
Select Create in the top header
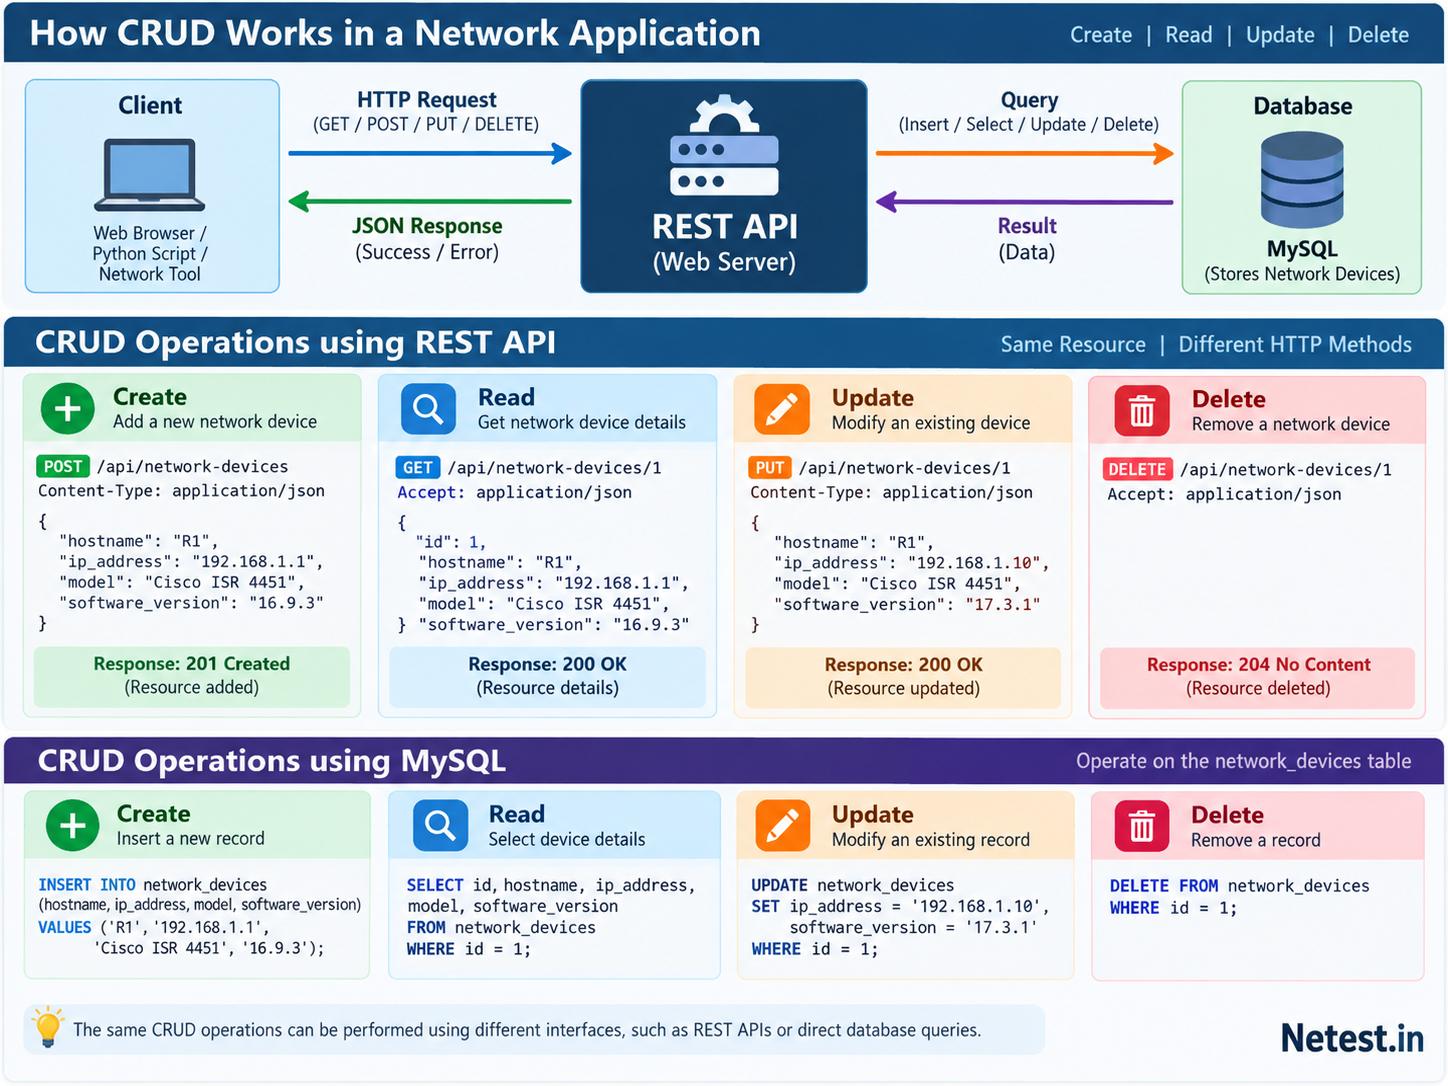tap(1101, 35)
